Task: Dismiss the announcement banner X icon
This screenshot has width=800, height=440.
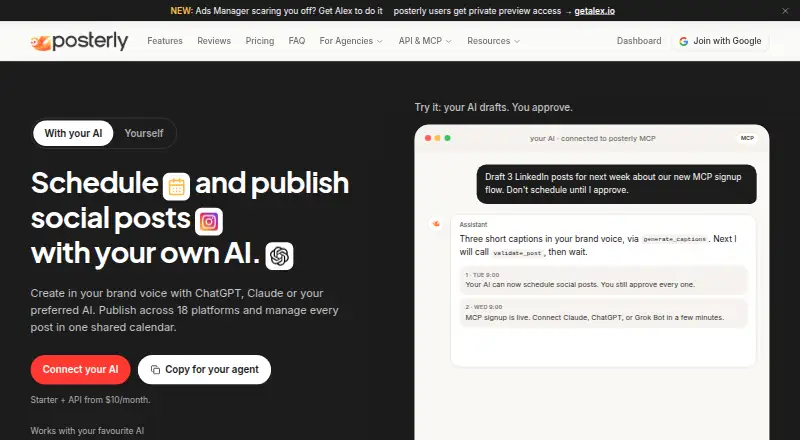Action: click(x=785, y=11)
